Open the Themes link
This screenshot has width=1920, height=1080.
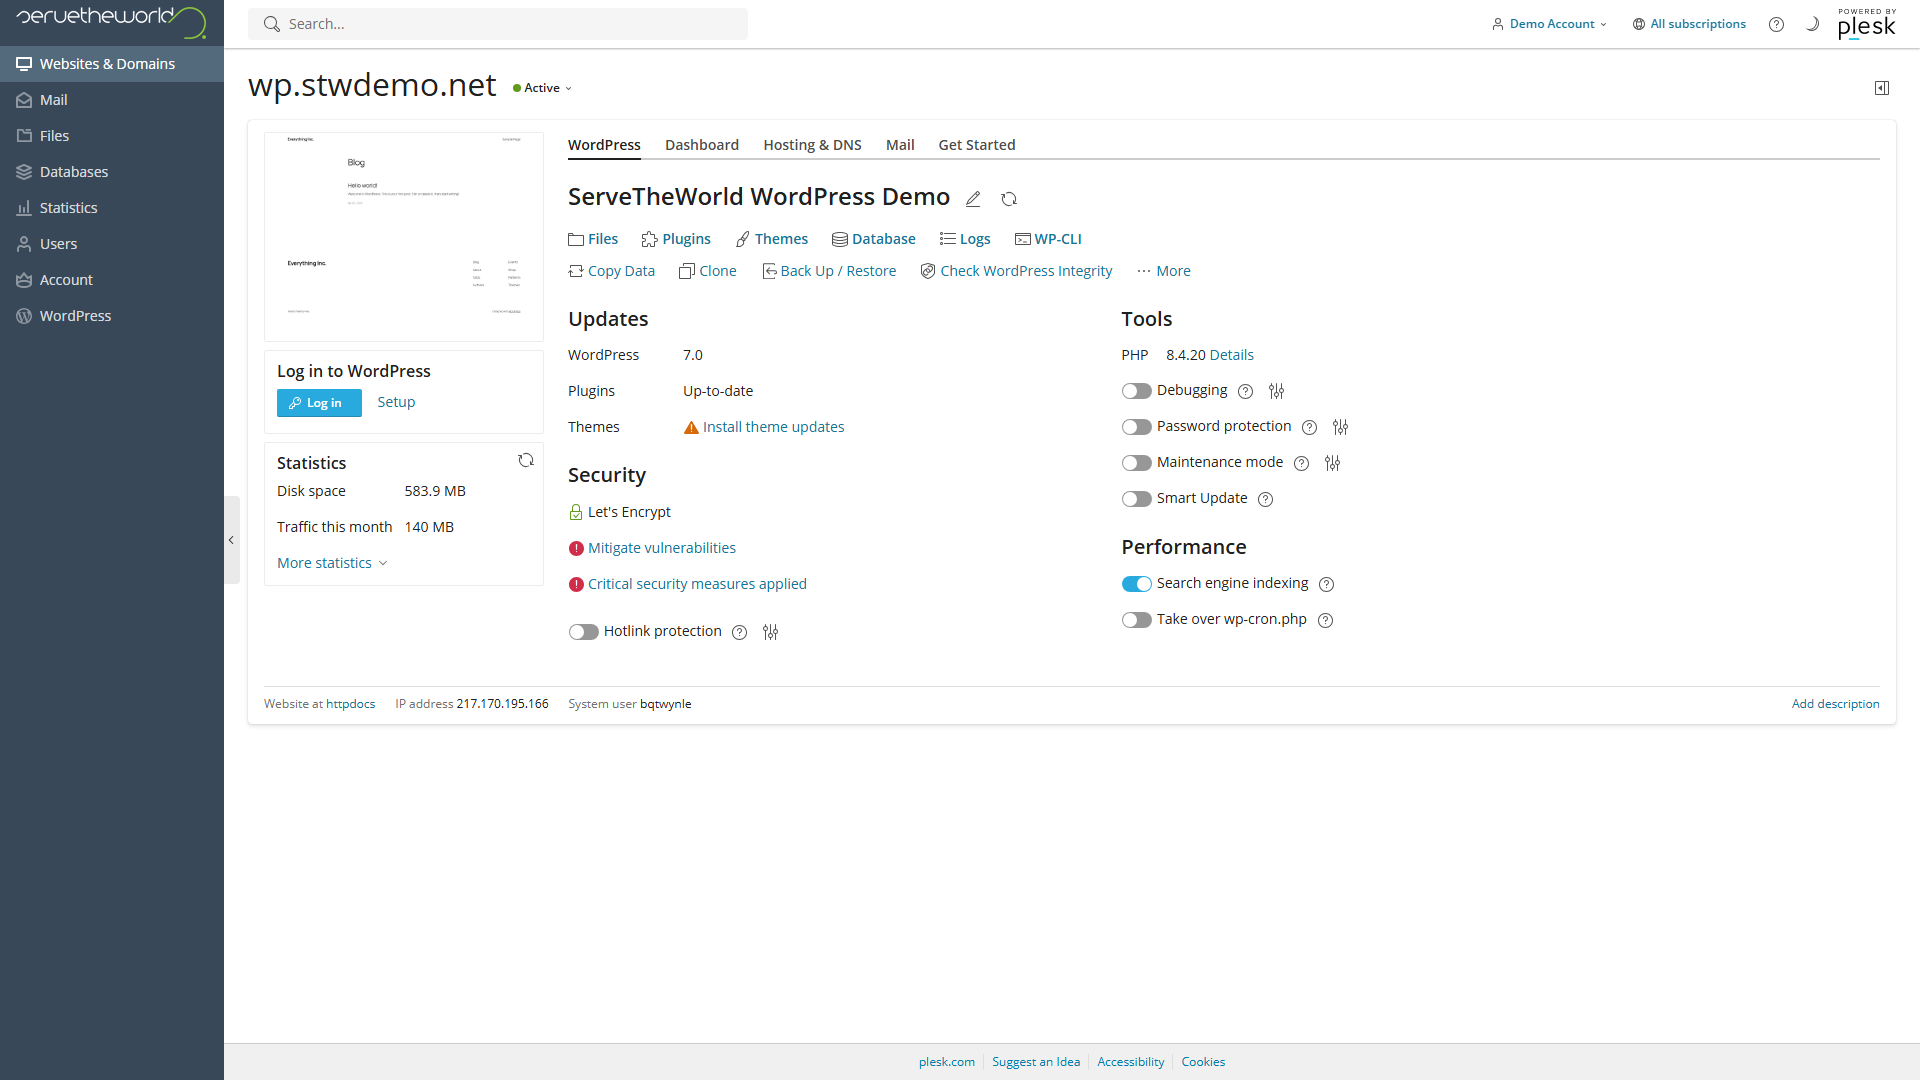[x=771, y=239]
